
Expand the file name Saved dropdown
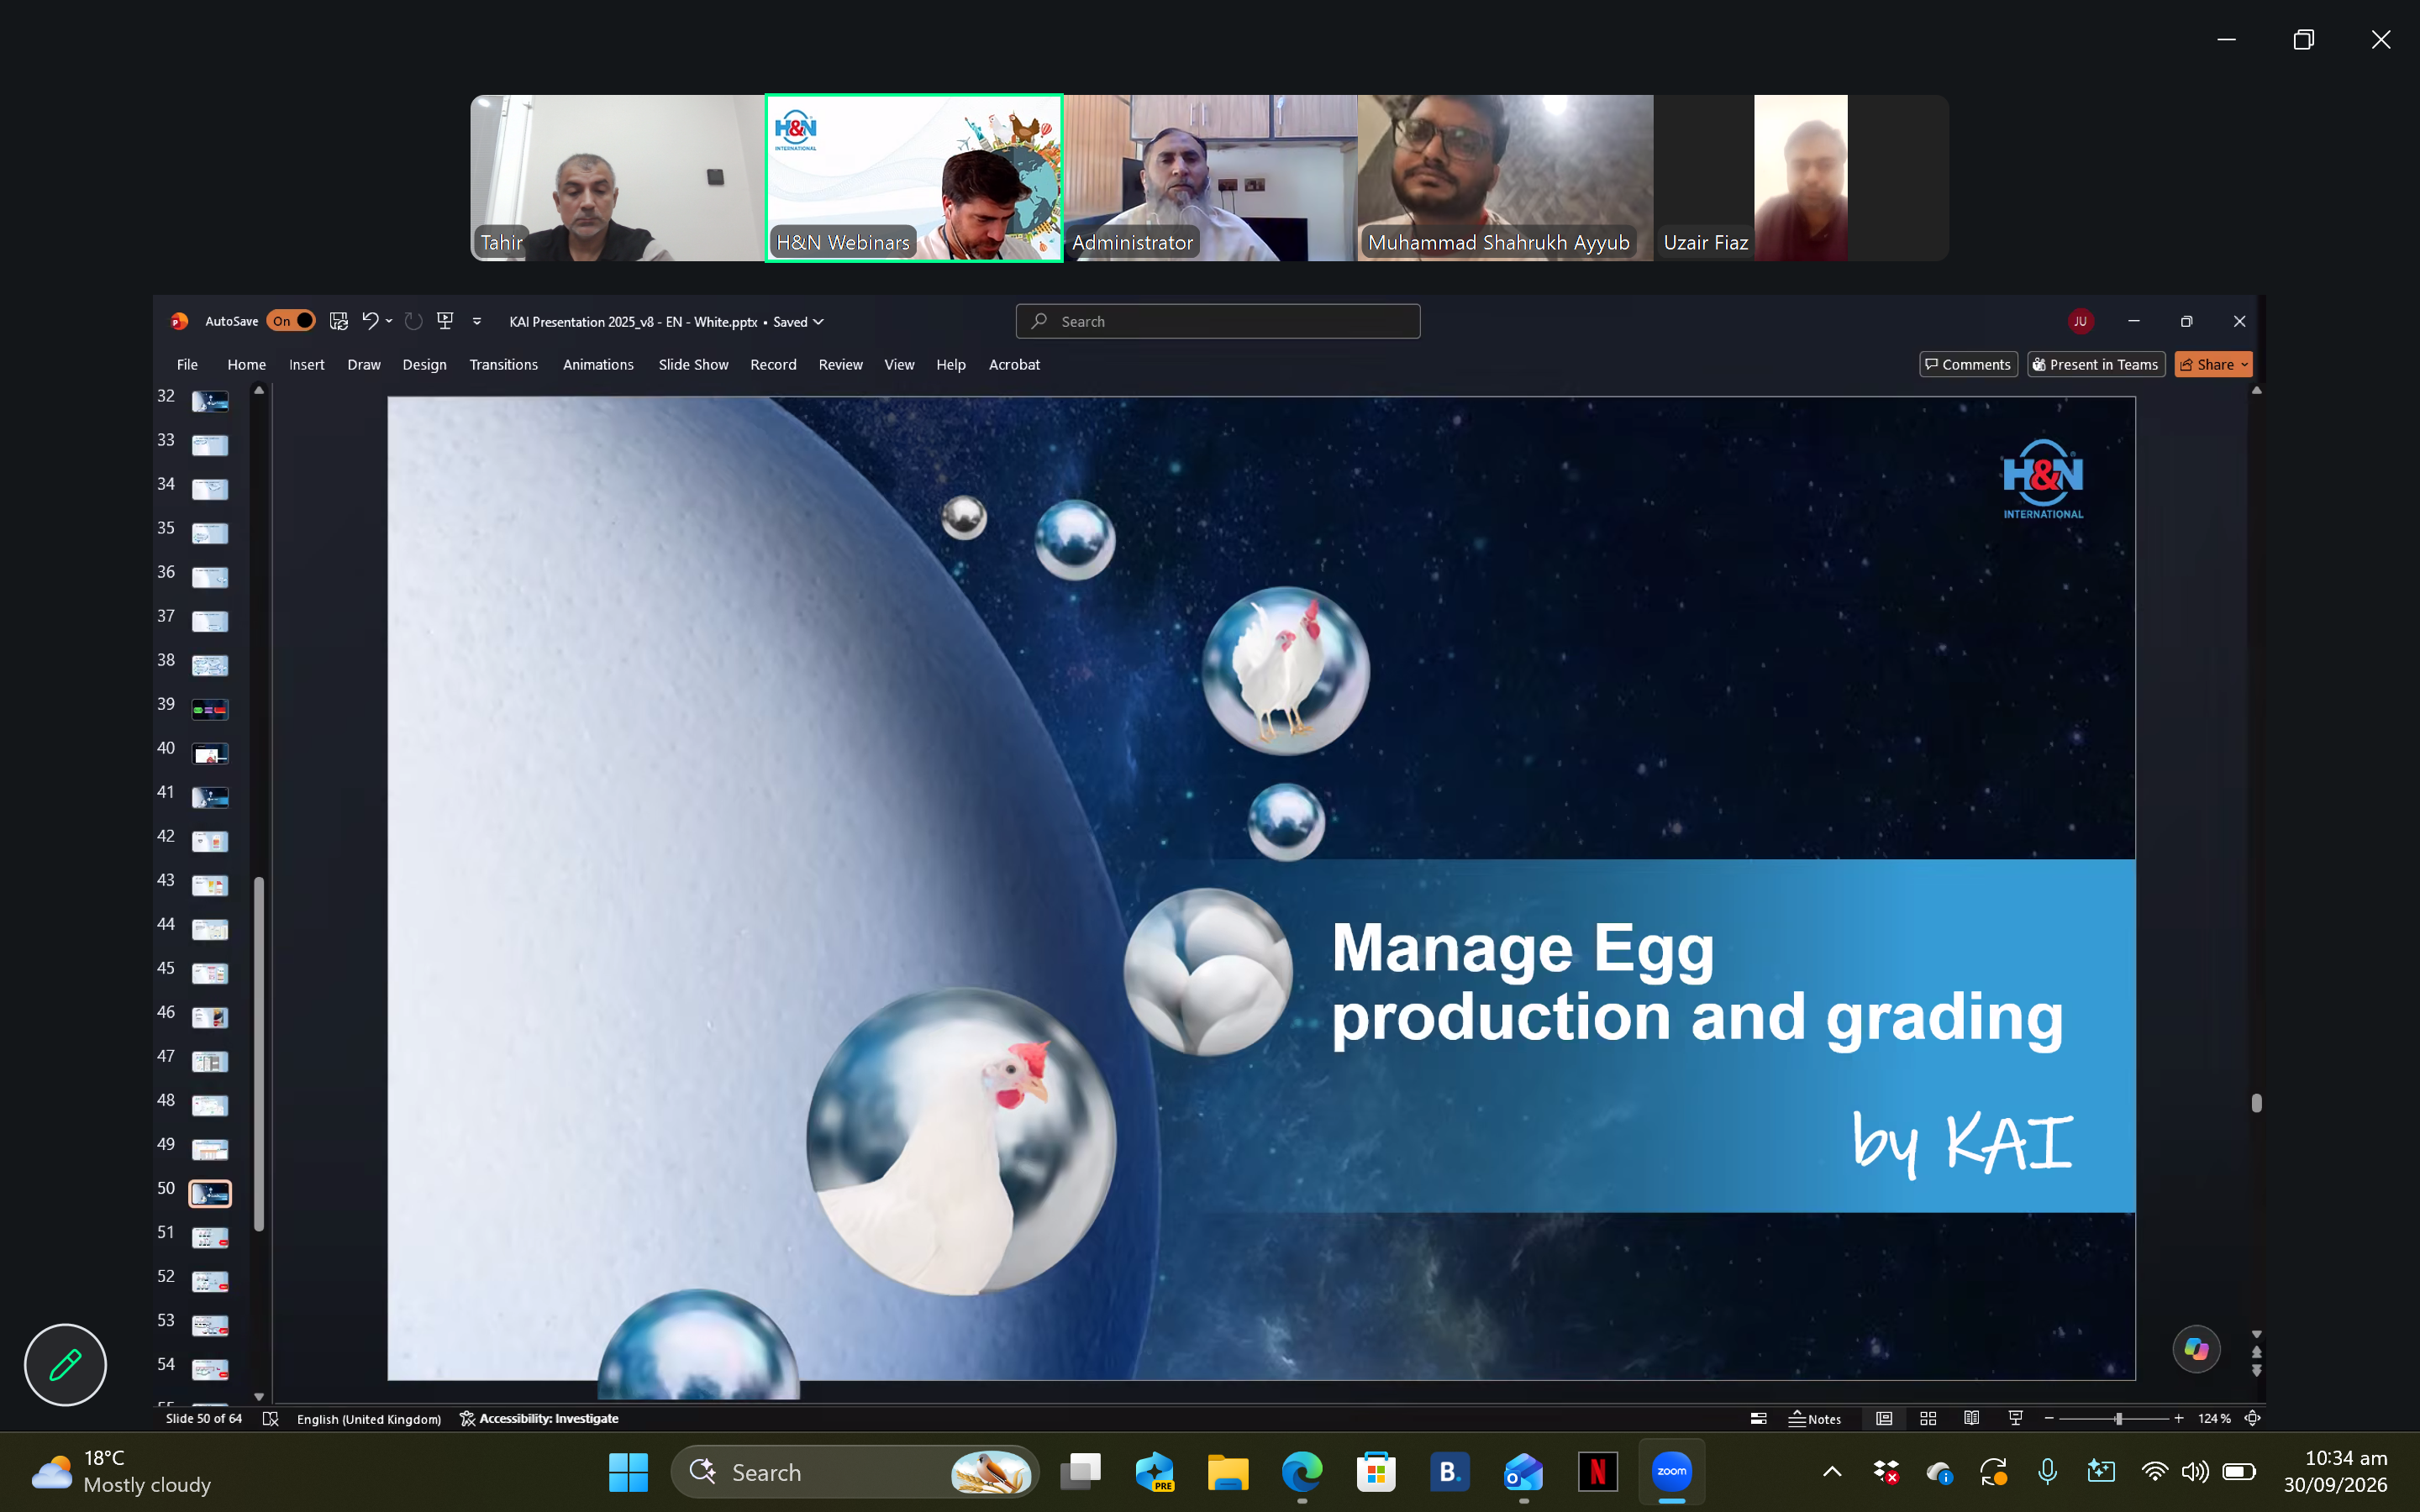818,321
